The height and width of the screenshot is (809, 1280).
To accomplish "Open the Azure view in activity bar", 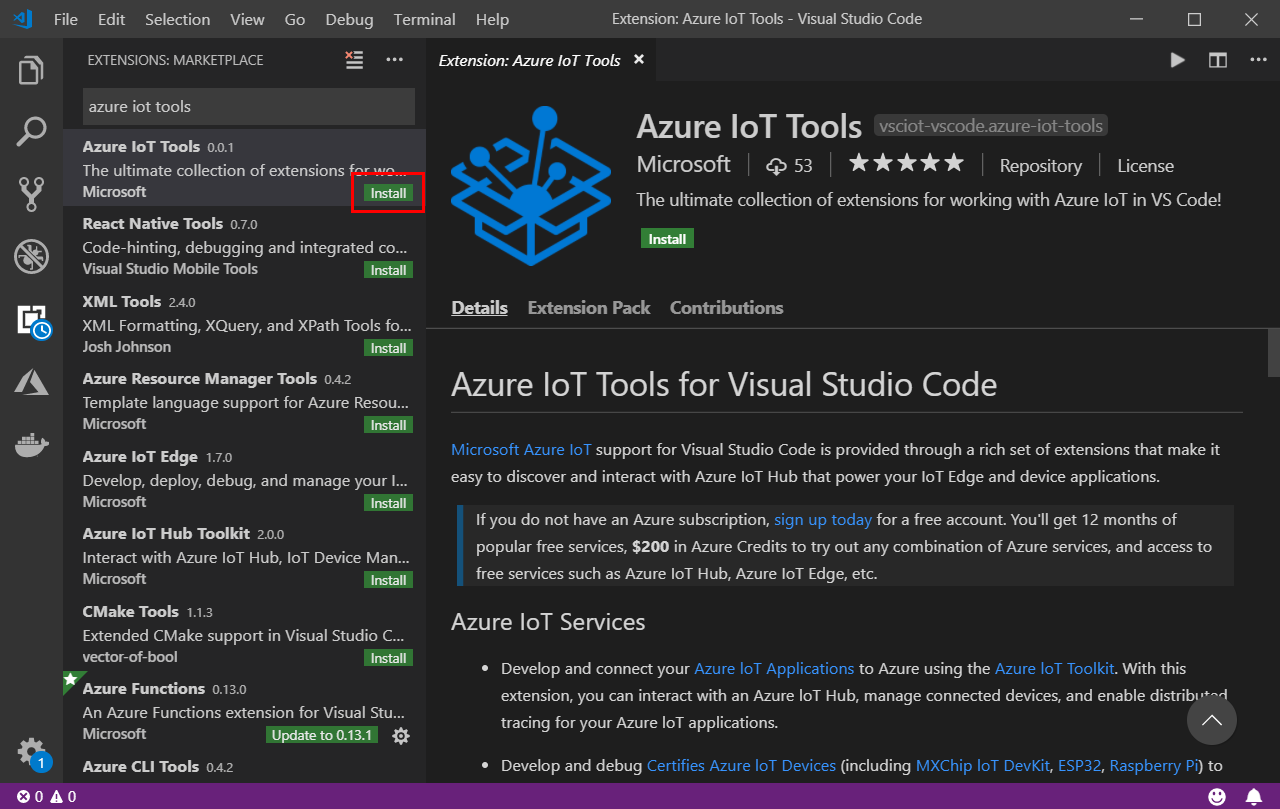I will (x=31, y=381).
